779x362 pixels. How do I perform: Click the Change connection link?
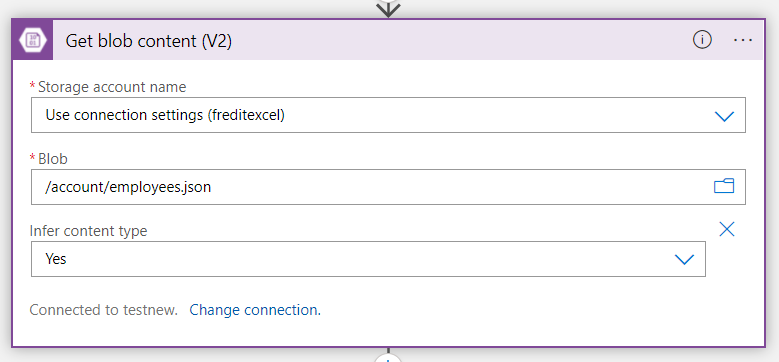(x=255, y=310)
